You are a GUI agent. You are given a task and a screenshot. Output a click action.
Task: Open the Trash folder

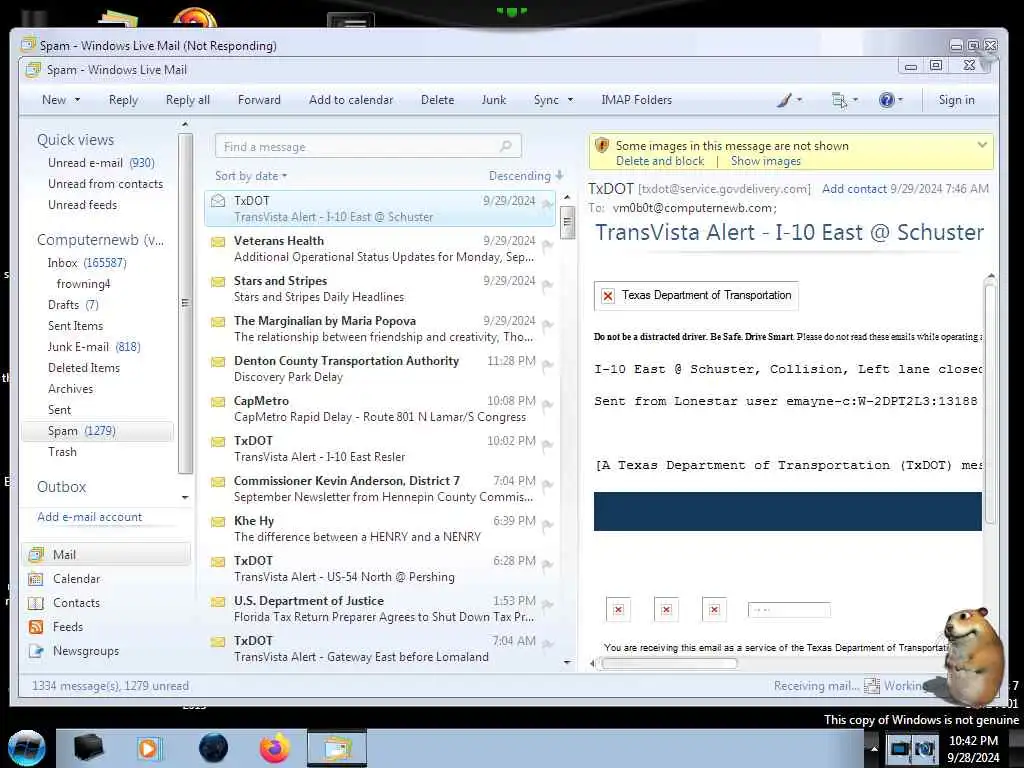click(x=62, y=452)
